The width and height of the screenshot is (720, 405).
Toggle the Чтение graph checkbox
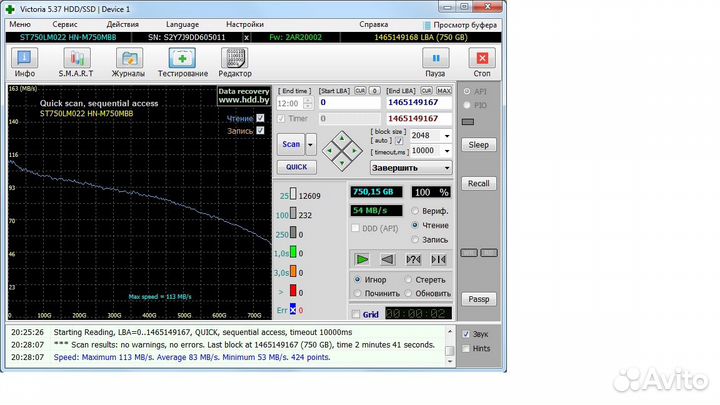[x=261, y=118]
